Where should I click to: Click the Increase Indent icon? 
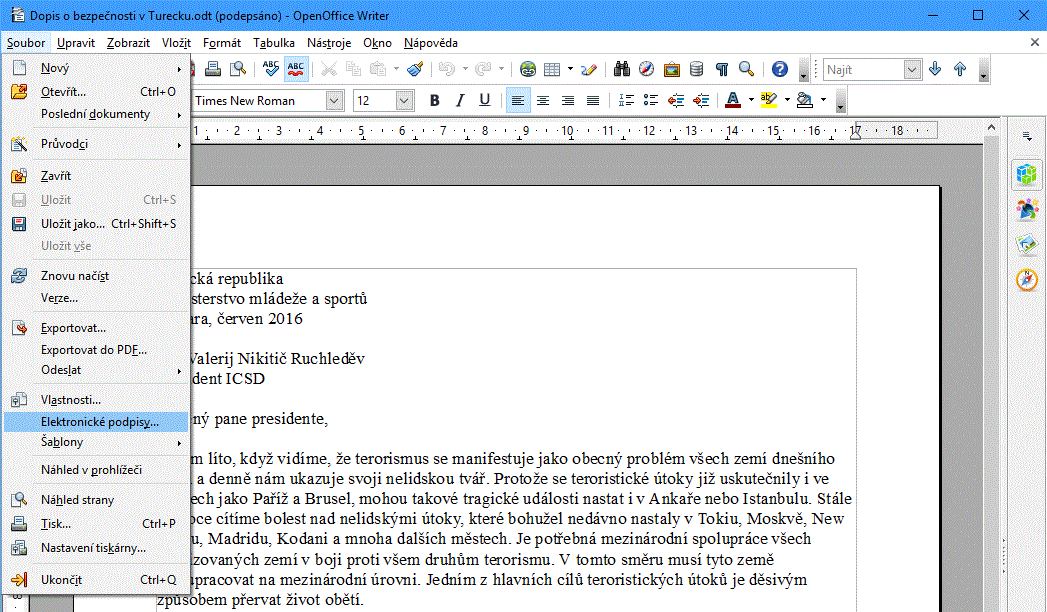point(701,100)
